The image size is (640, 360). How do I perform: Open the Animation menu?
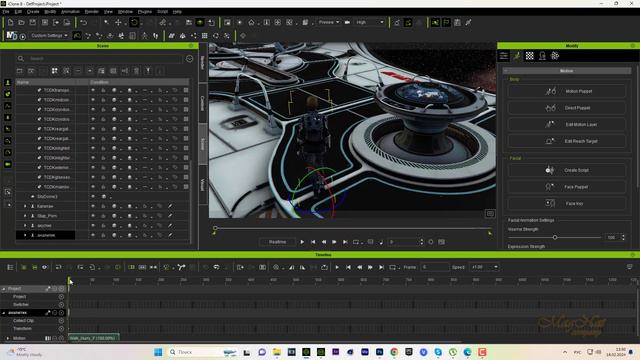(x=70, y=12)
